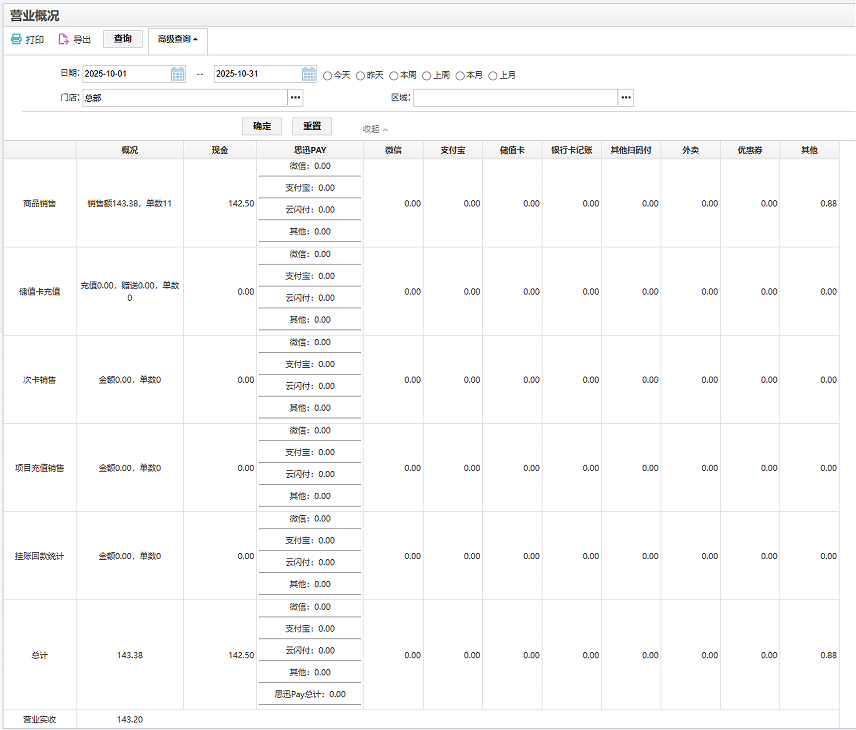Select the 本周 (this week) radio option
The image size is (856, 730).
(394, 75)
